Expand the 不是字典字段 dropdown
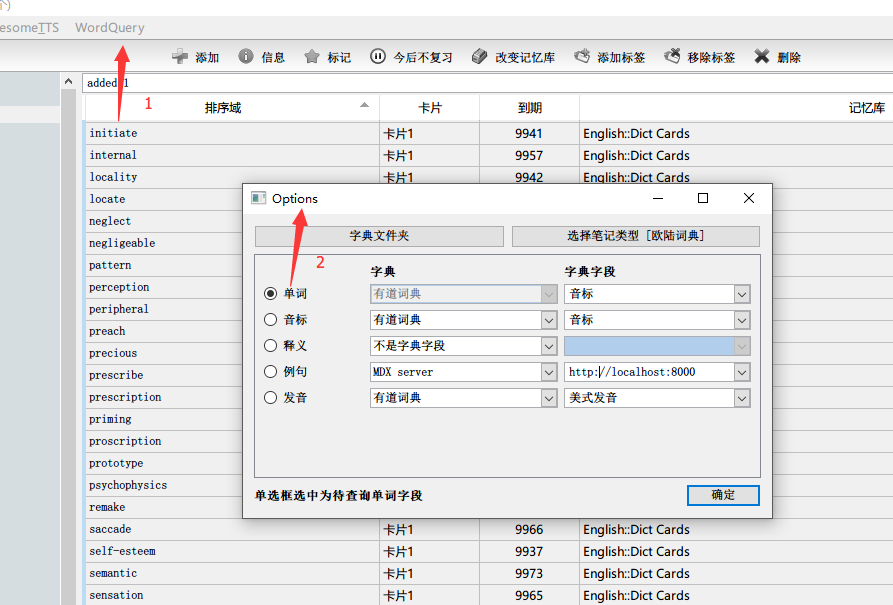The image size is (893, 605). point(549,346)
